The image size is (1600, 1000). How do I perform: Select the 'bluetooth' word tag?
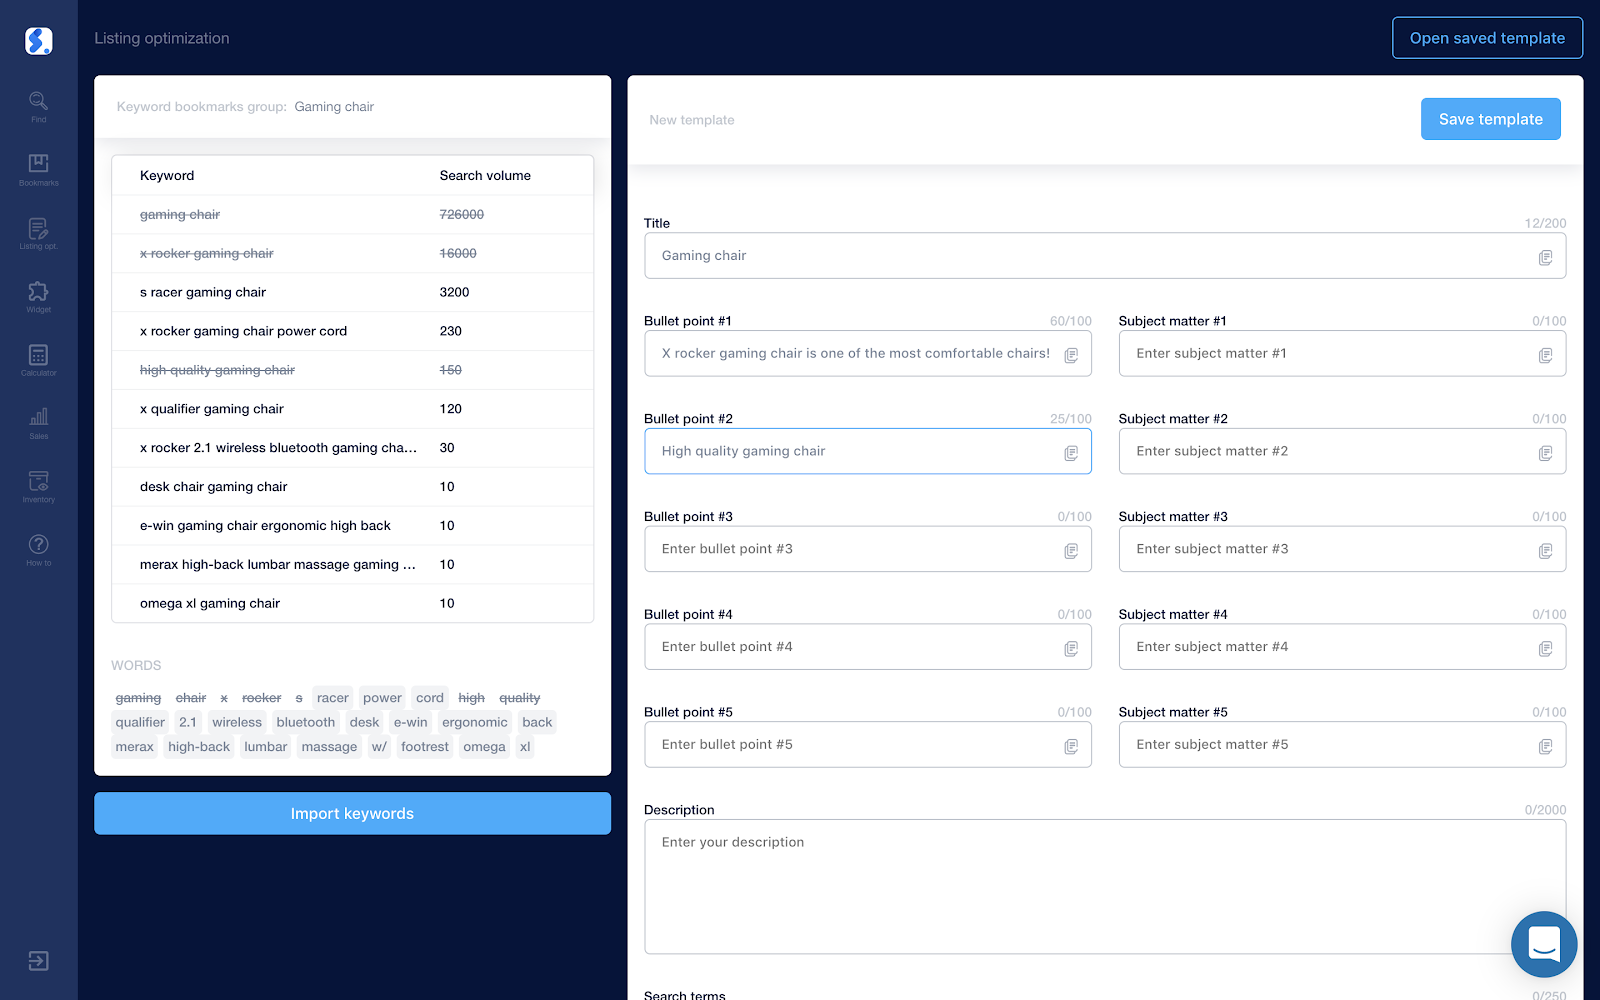306,722
